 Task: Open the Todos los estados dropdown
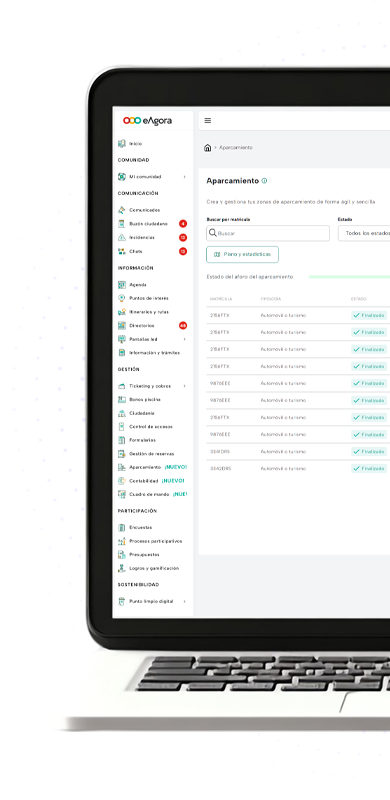[364, 233]
